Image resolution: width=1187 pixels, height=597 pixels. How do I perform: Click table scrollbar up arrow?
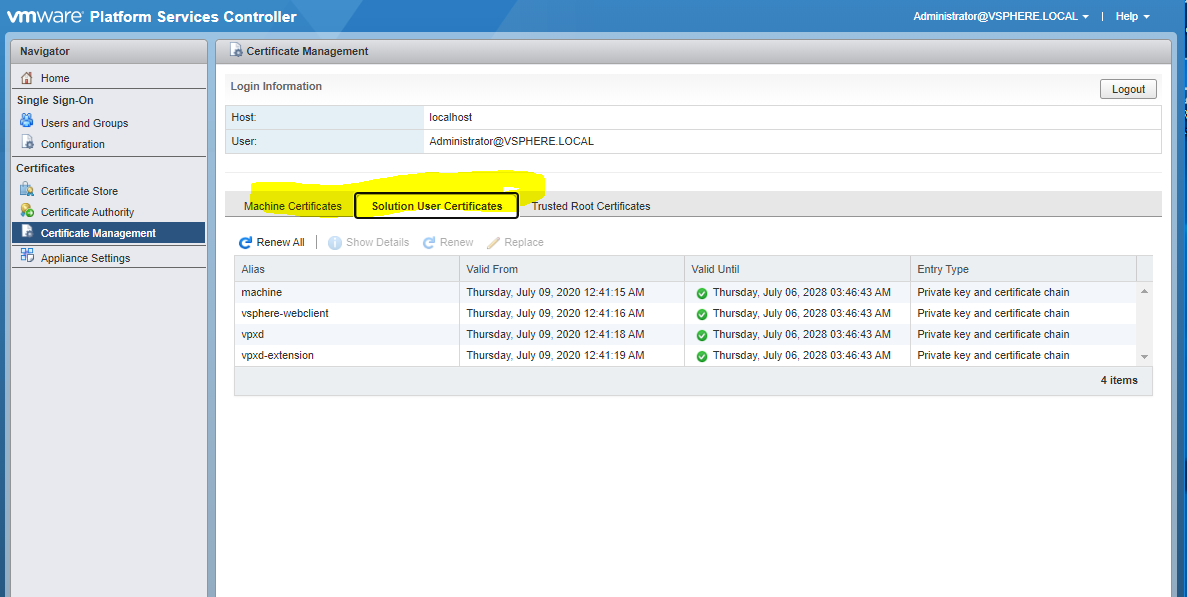coord(1145,291)
